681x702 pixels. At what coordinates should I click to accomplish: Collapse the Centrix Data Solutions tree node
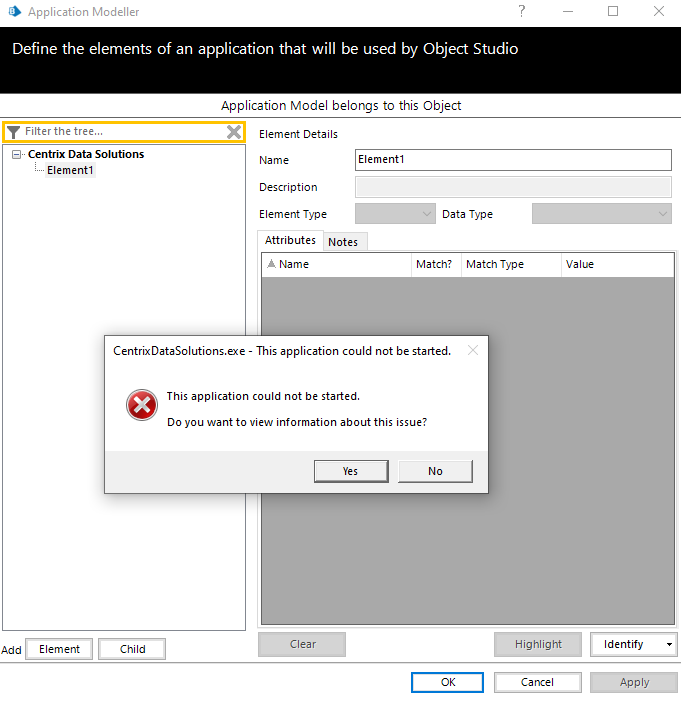coord(17,154)
